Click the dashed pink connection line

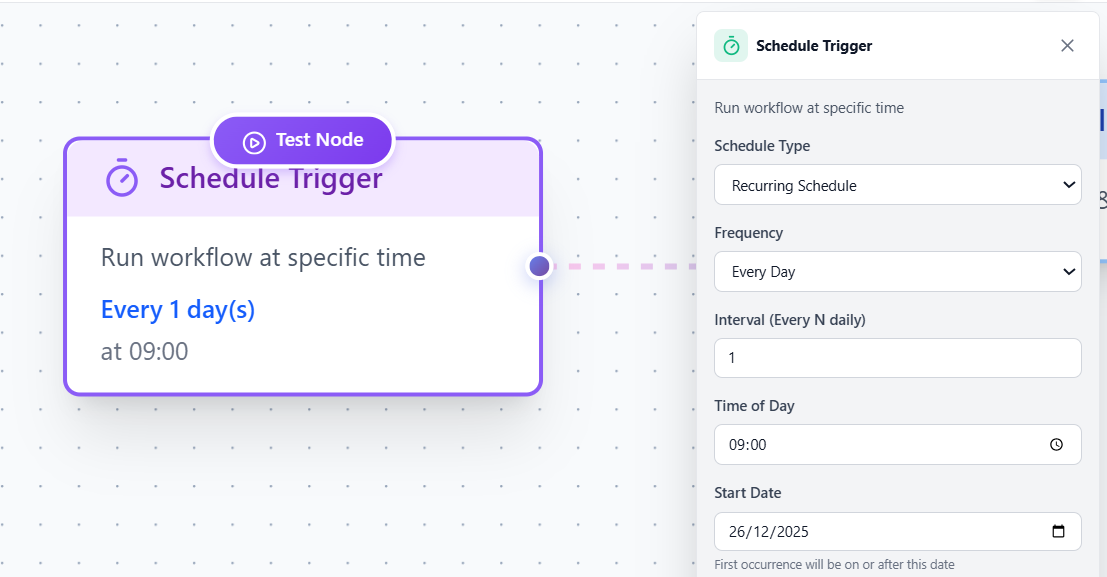625,267
